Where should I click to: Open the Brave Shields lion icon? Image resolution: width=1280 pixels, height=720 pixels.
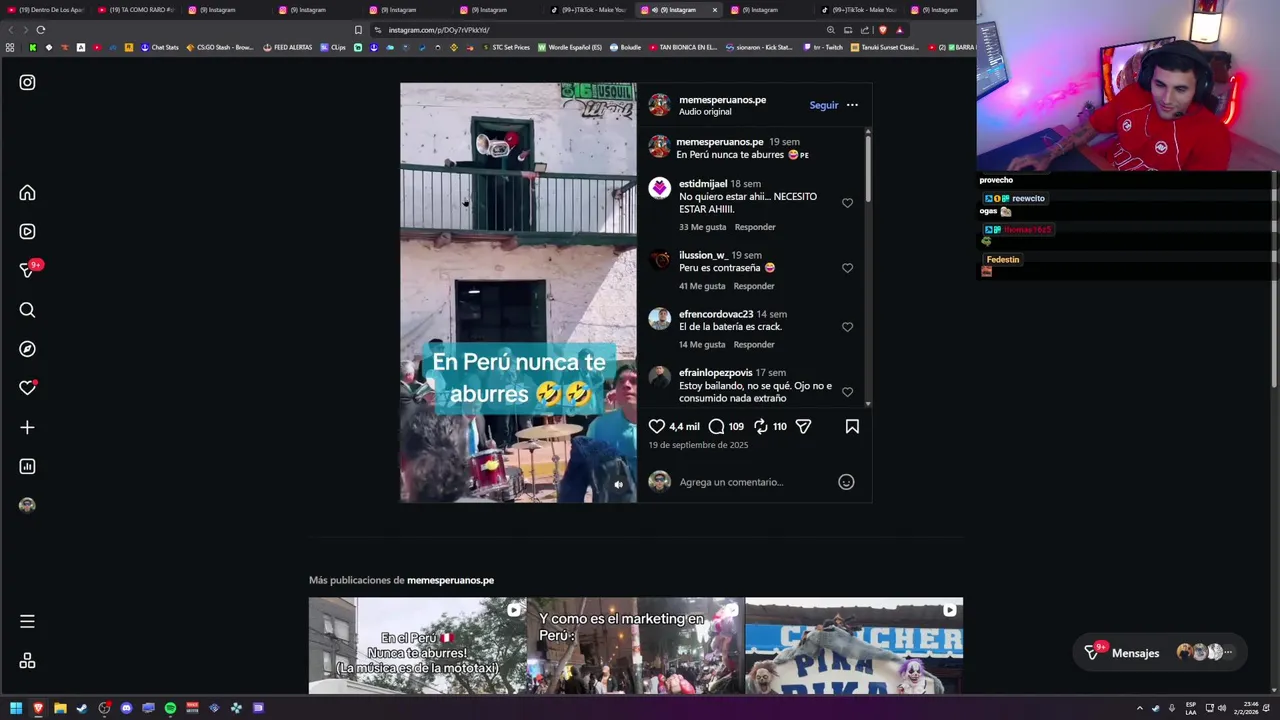pyautogui.click(x=882, y=30)
